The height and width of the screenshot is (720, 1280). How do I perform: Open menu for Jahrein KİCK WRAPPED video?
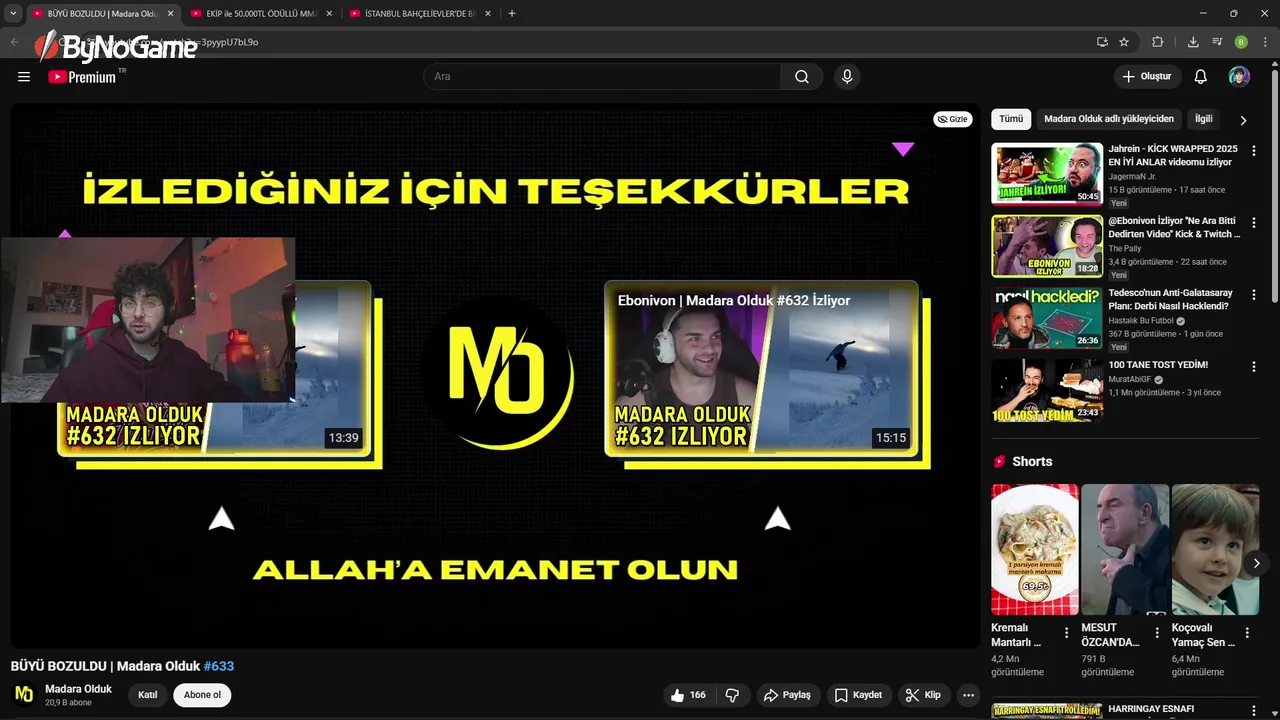click(1254, 151)
